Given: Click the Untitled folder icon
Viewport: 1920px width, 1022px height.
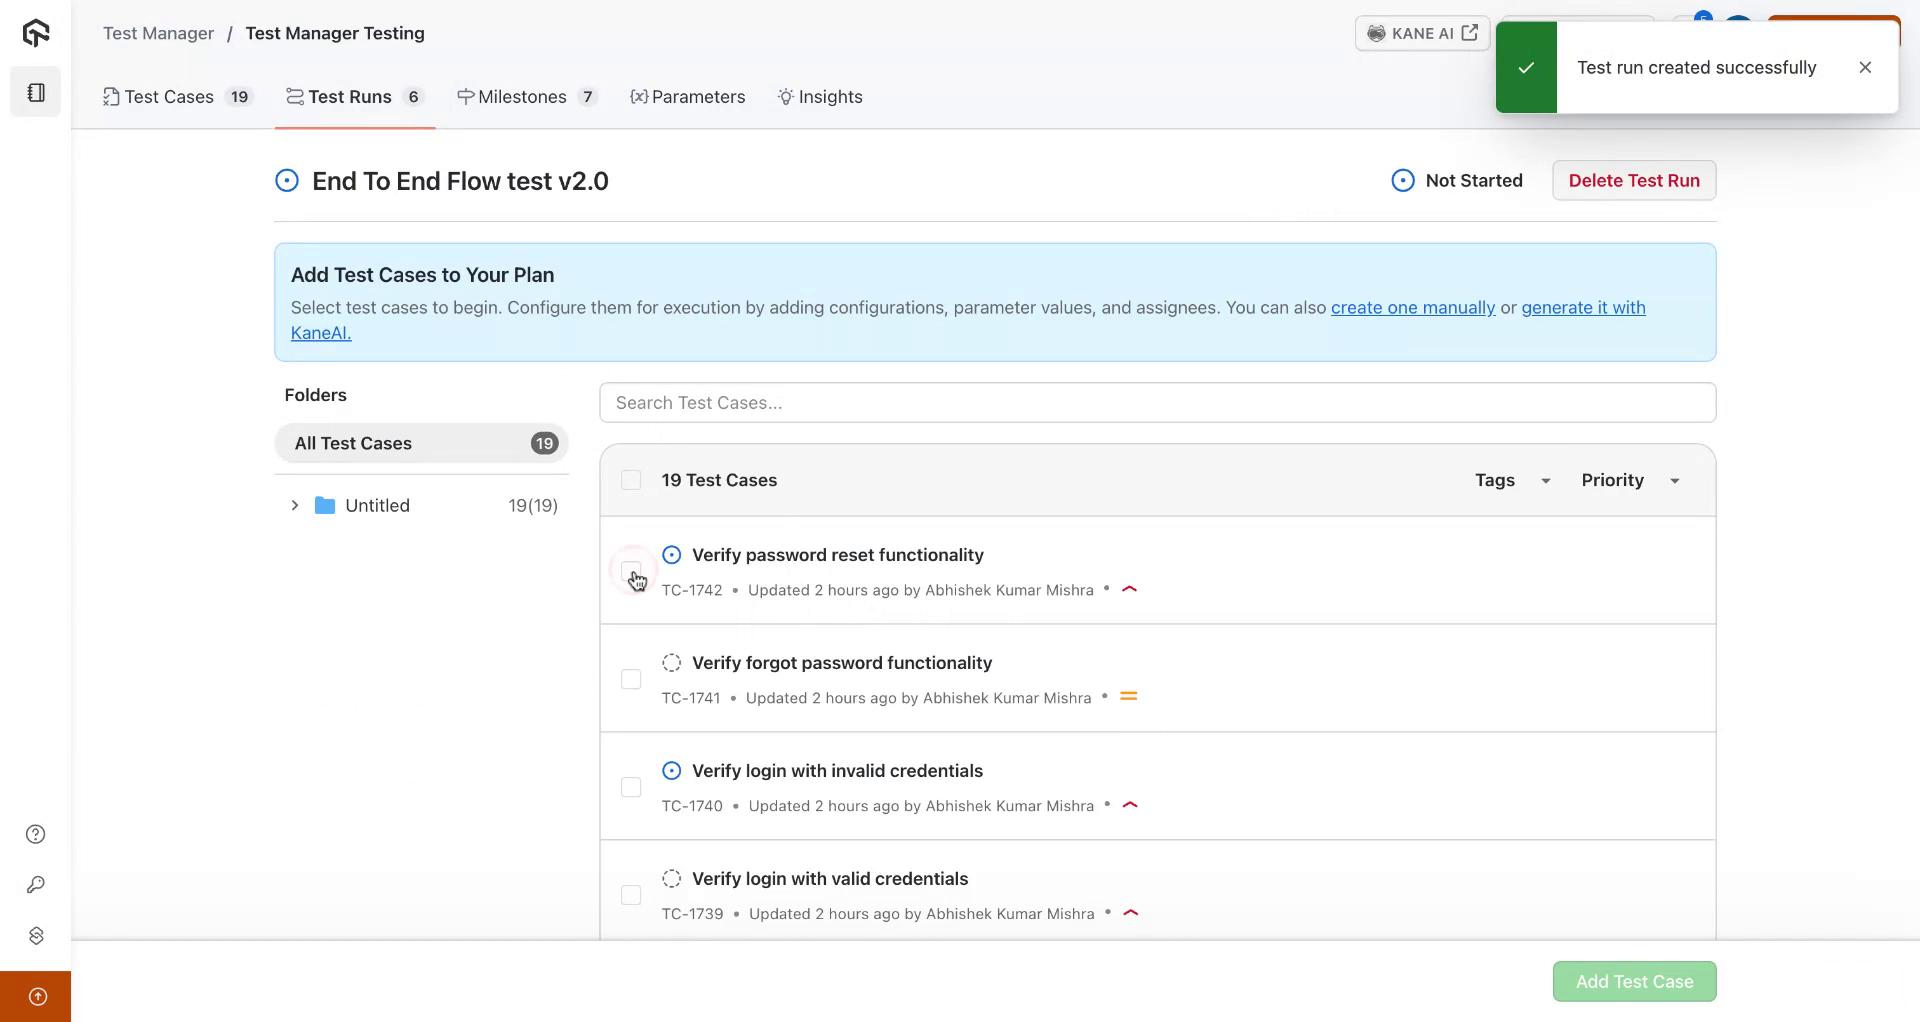Looking at the screenshot, I should 324,505.
